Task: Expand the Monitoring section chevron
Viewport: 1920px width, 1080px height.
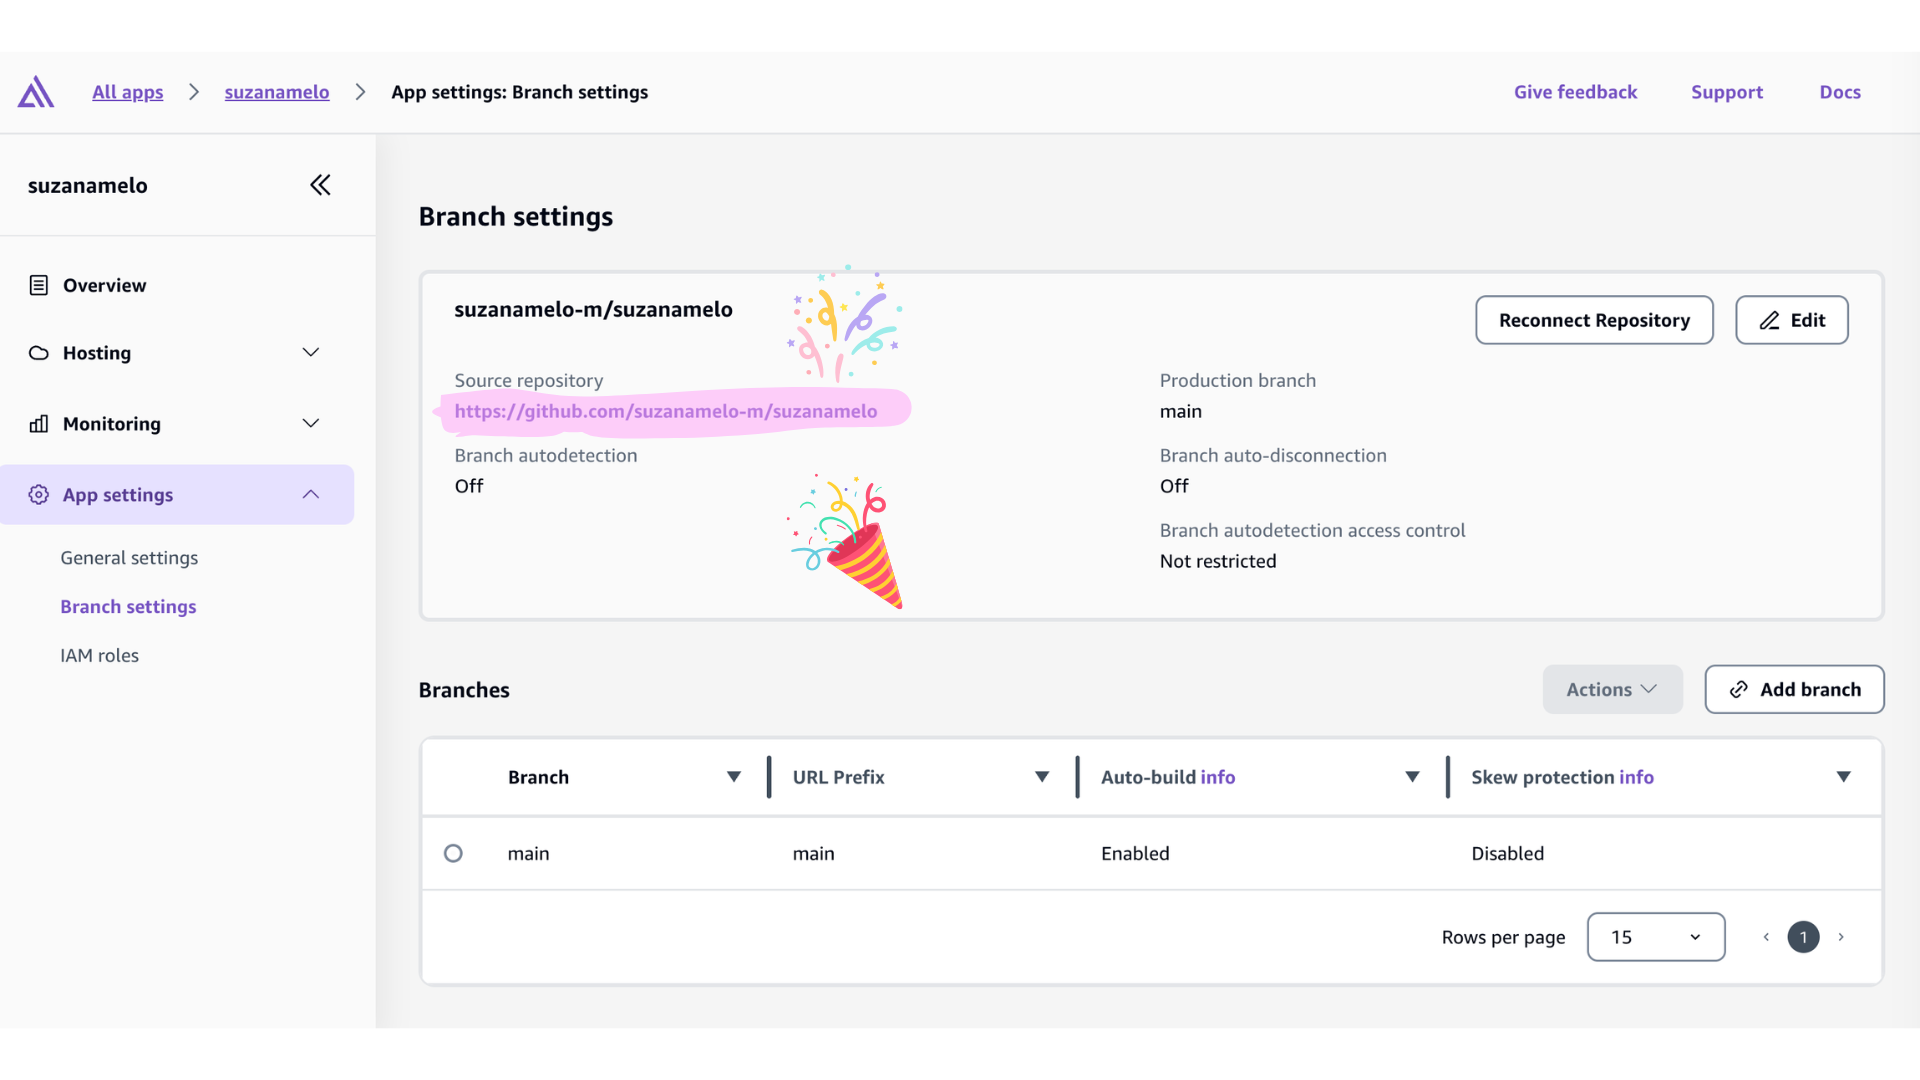Action: coord(311,423)
